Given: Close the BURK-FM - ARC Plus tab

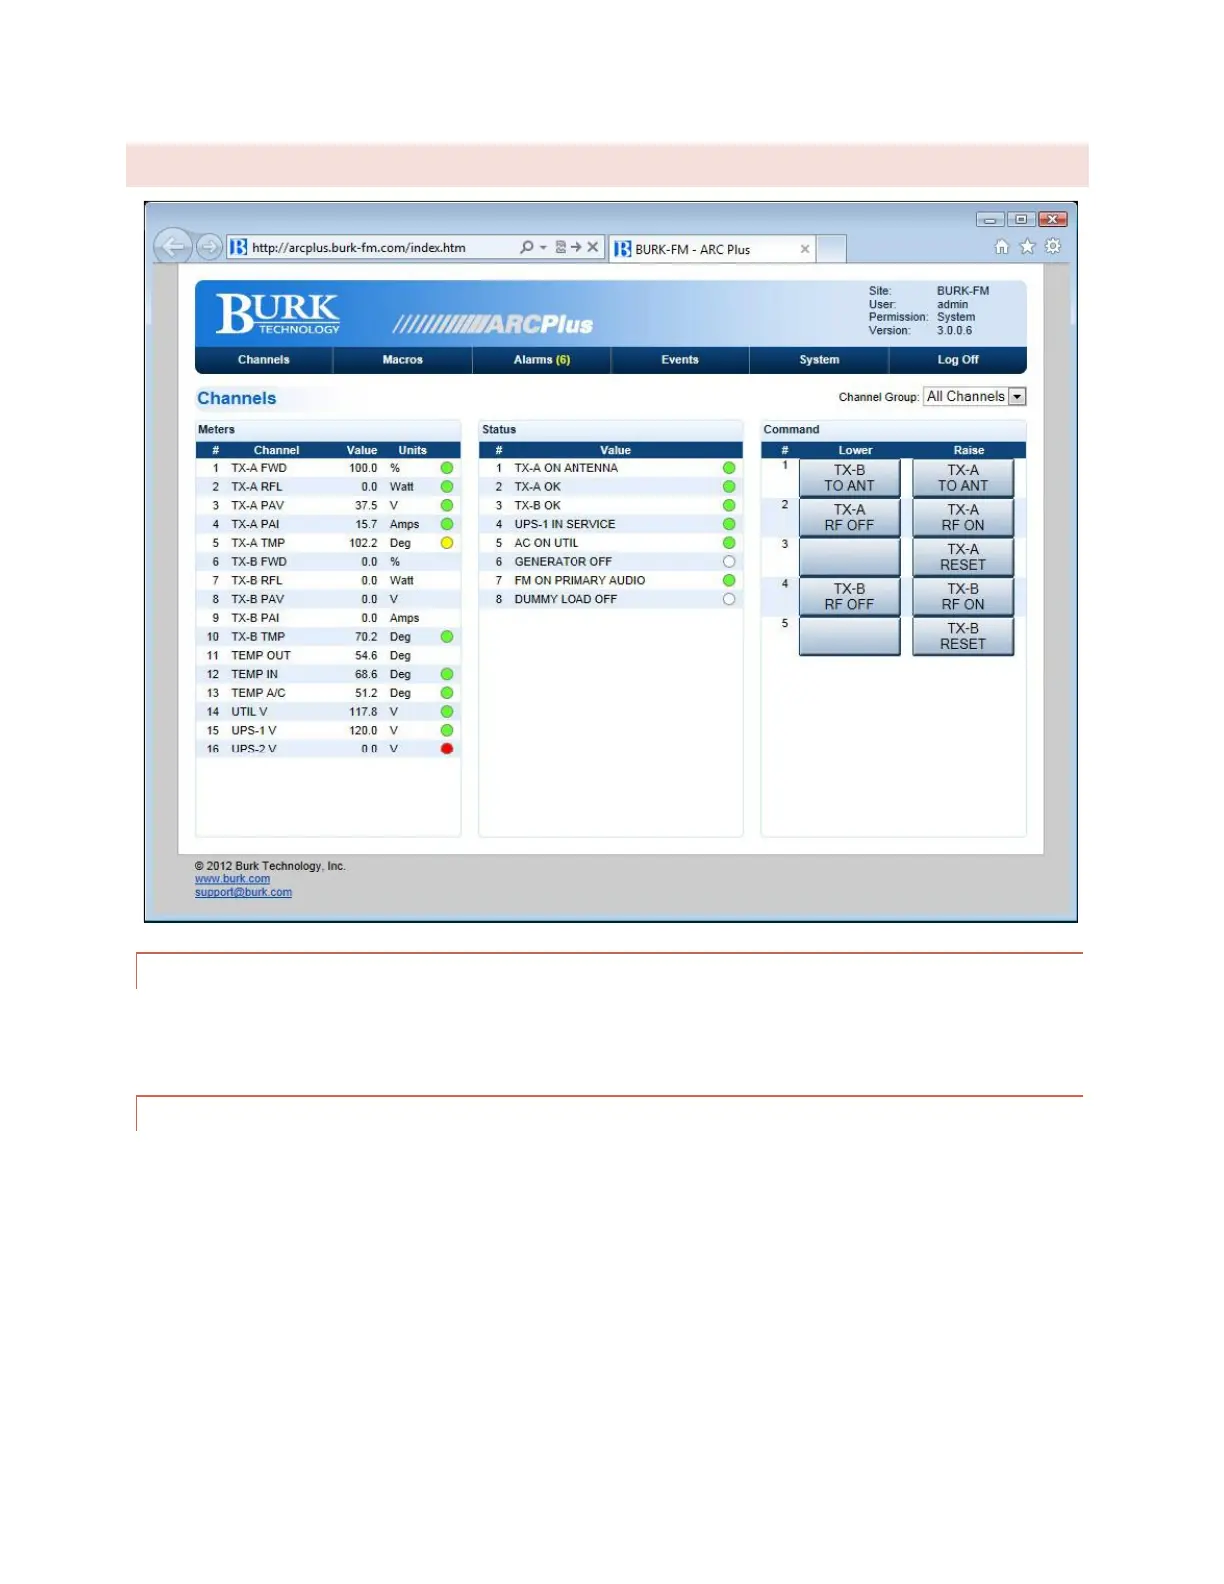Looking at the screenshot, I should (805, 249).
